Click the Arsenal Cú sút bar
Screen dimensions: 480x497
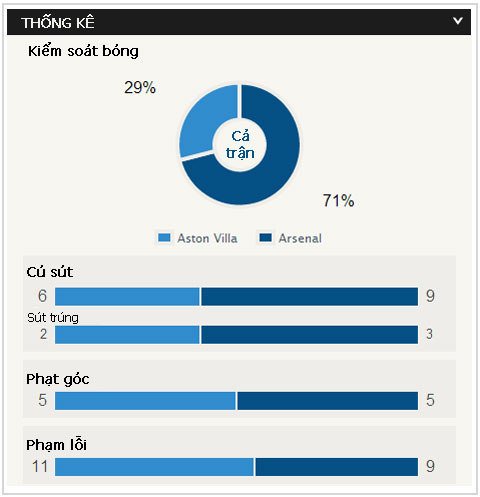pos(309,296)
